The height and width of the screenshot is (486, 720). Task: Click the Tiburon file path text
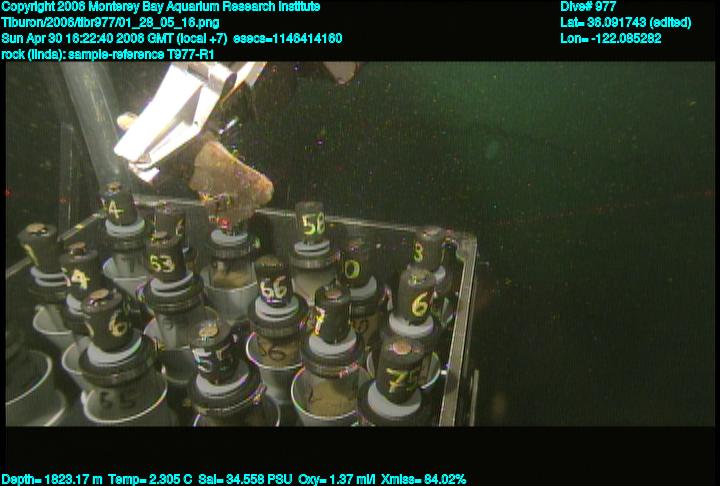click(x=110, y=22)
